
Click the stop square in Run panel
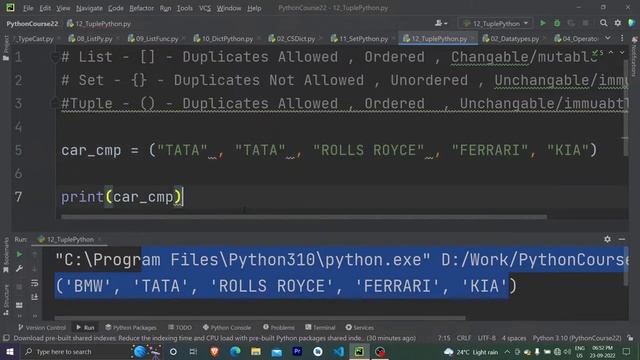pyautogui.click(x=19, y=287)
